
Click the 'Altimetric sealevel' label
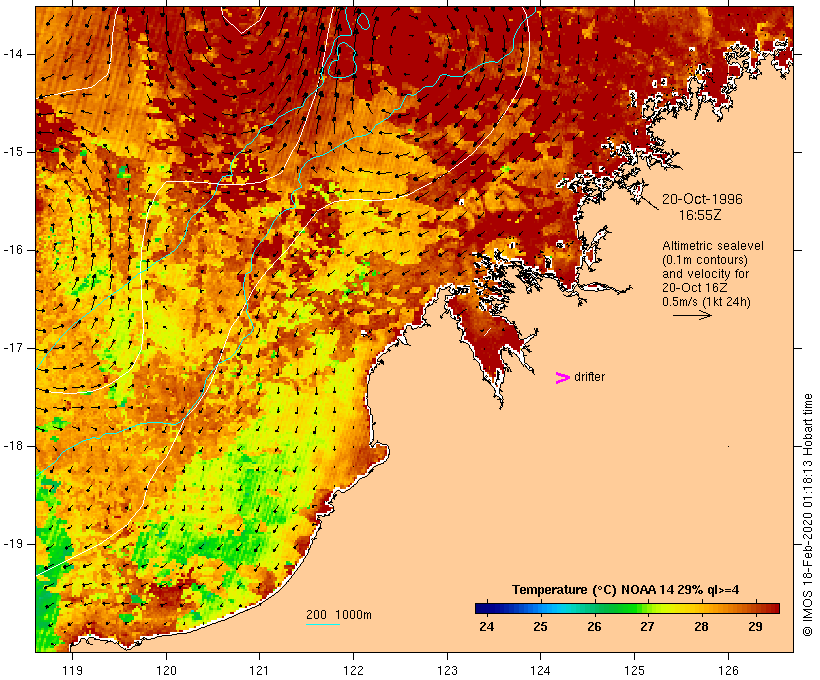tap(713, 246)
